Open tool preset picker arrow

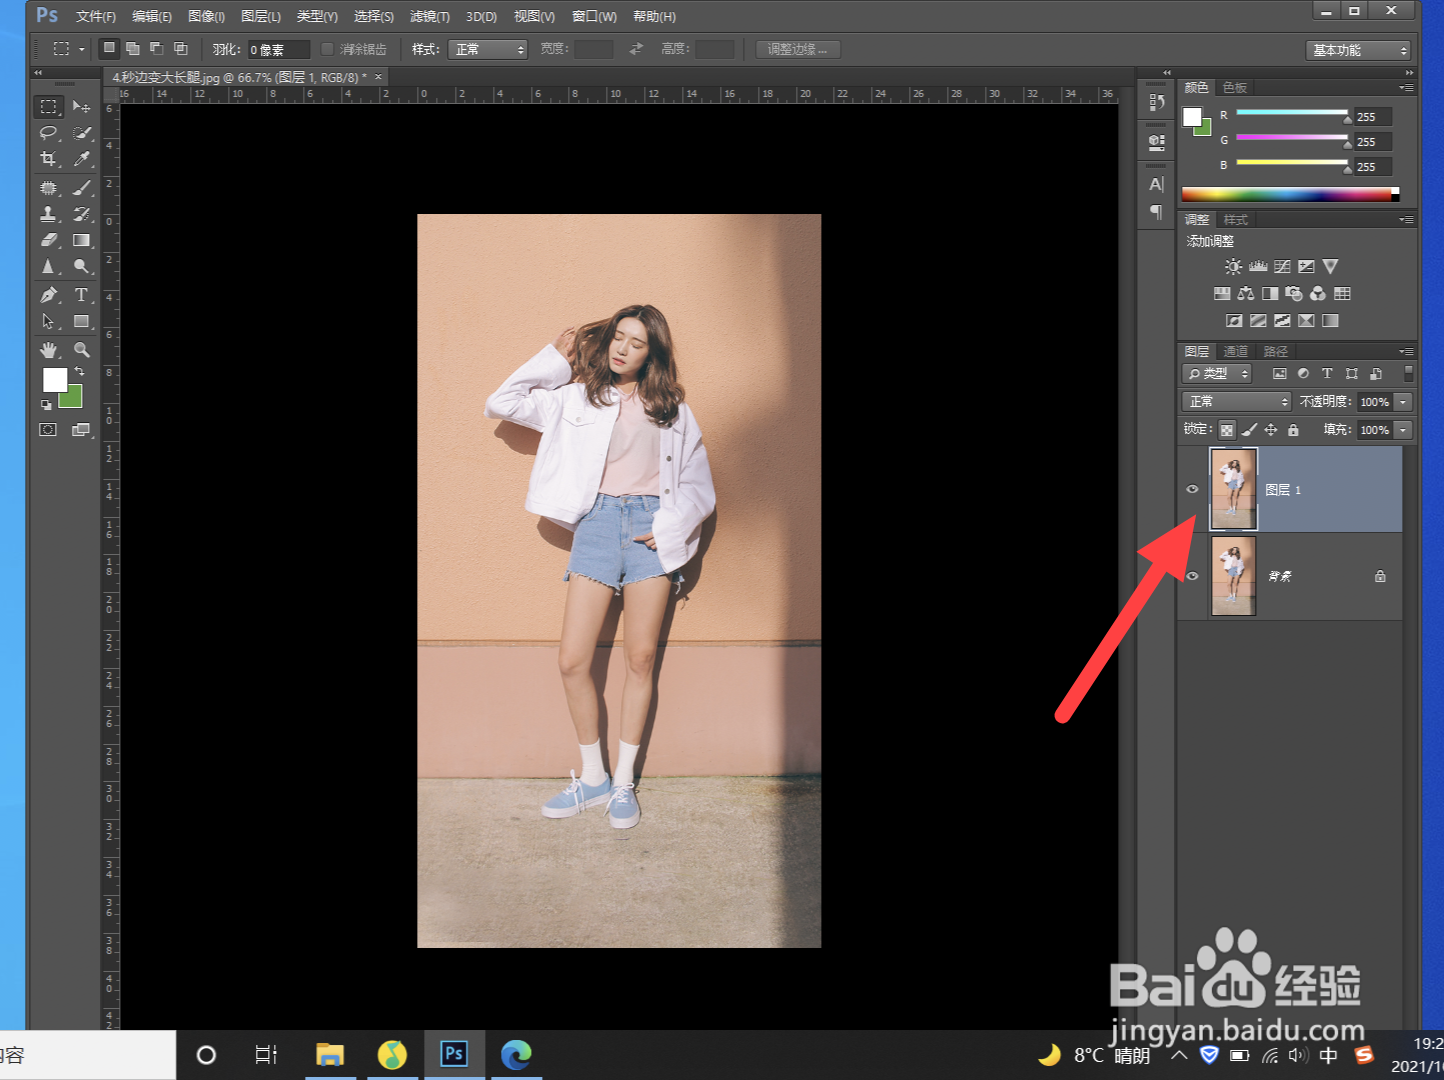[x=81, y=49]
